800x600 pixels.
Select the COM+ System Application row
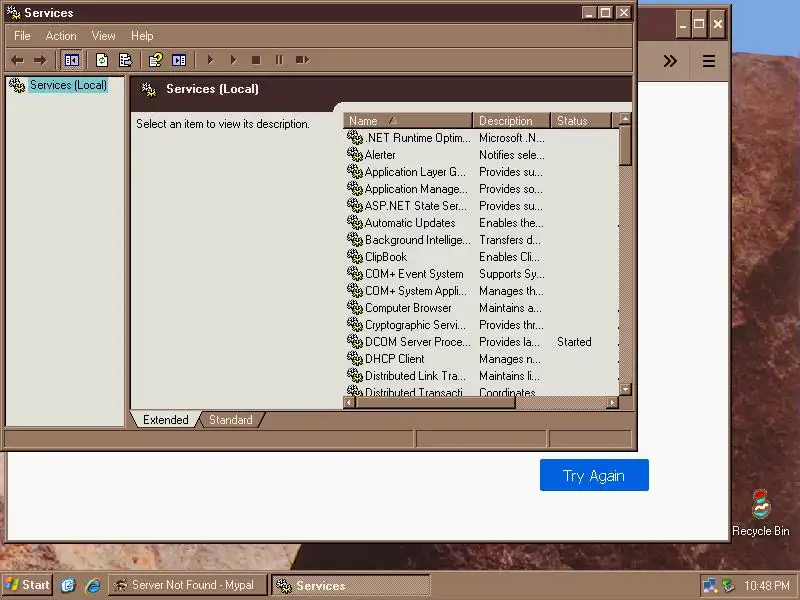coord(481,291)
